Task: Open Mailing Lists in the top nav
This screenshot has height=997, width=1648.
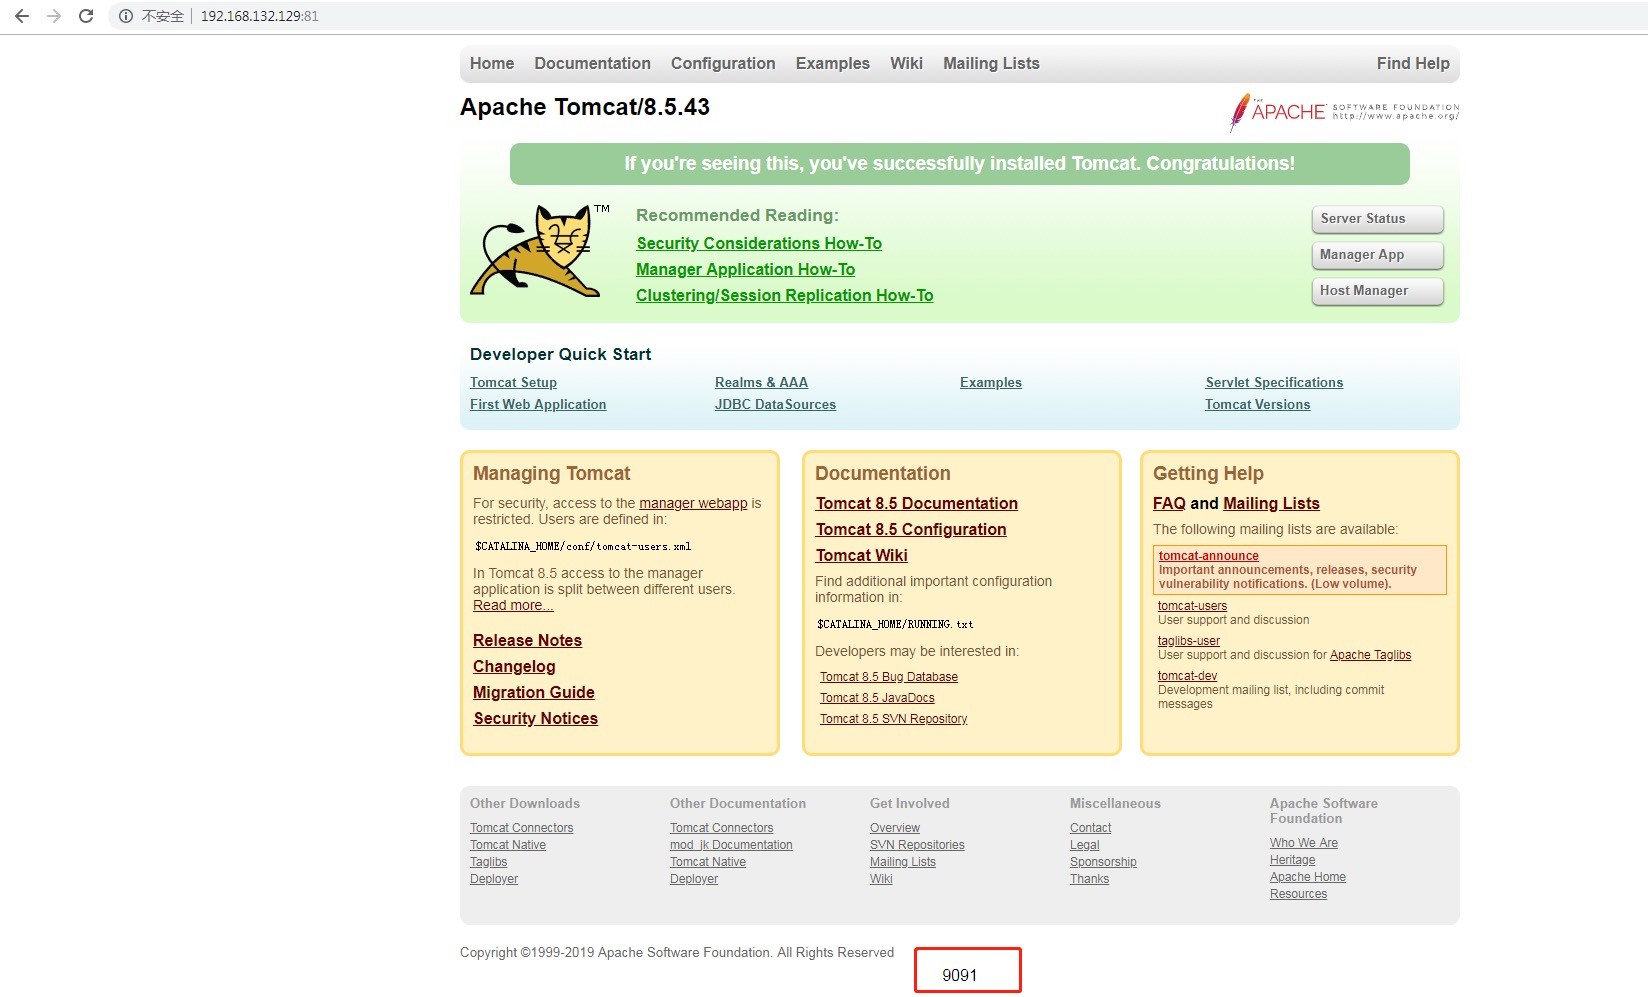Action: 991,63
